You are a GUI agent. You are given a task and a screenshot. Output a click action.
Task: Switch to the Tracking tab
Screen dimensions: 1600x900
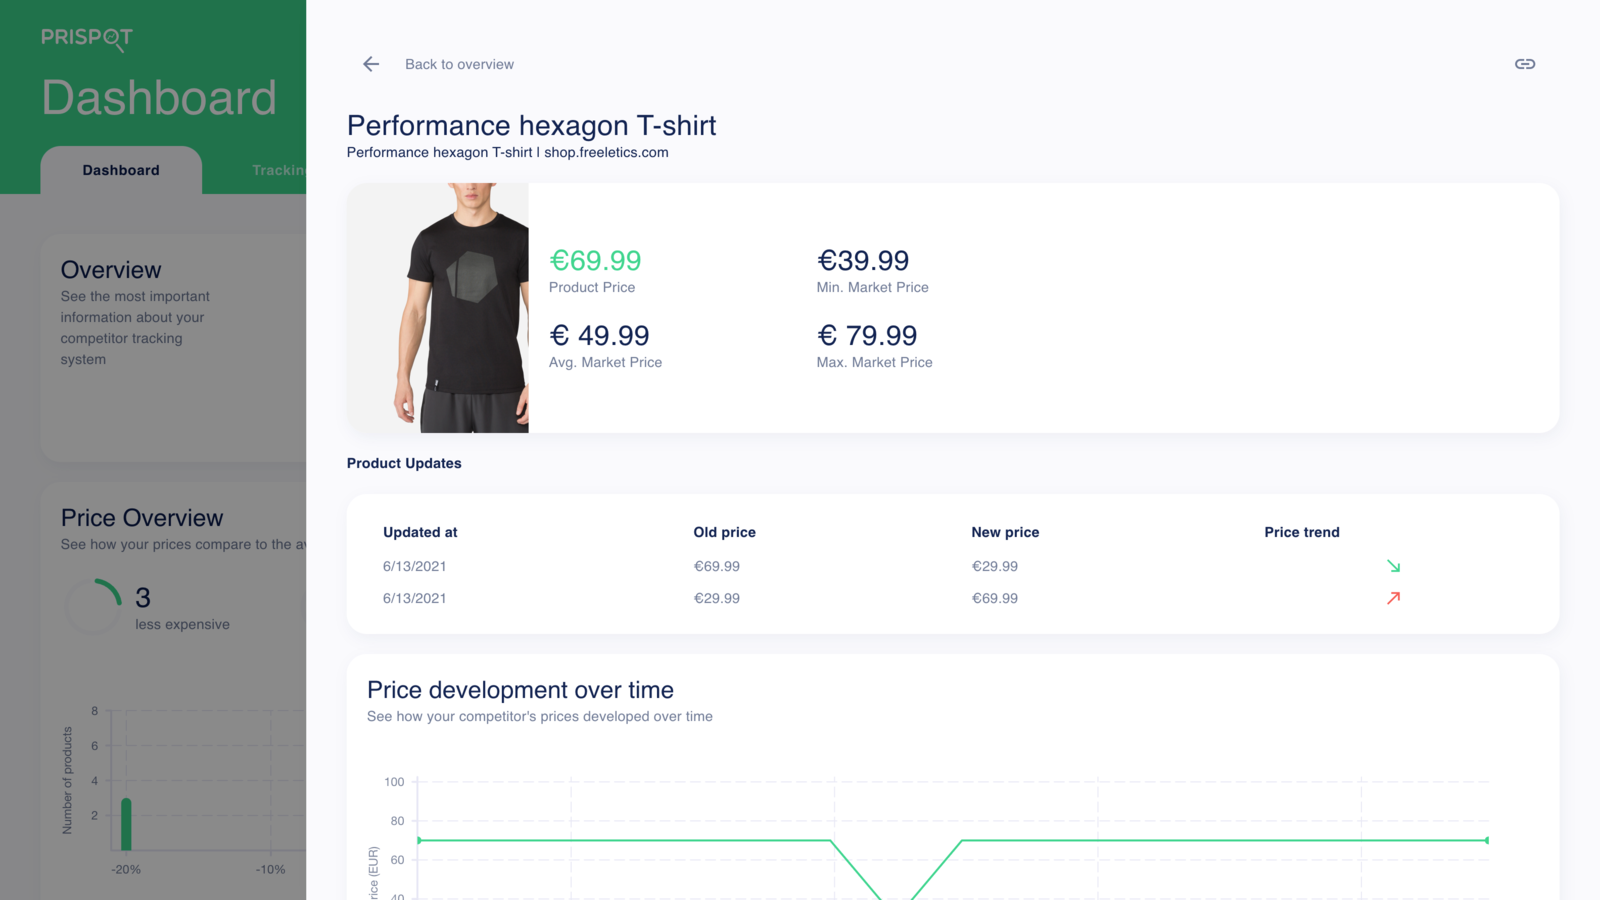pos(278,170)
